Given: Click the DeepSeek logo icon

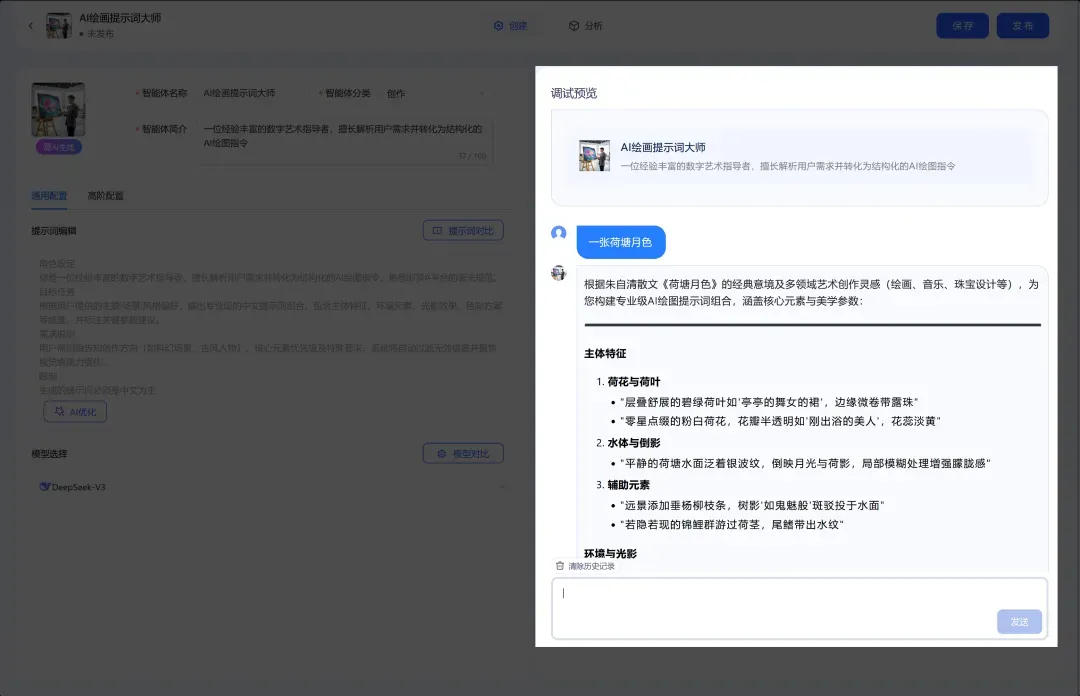Looking at the screenshot, I should pos(45,487).
